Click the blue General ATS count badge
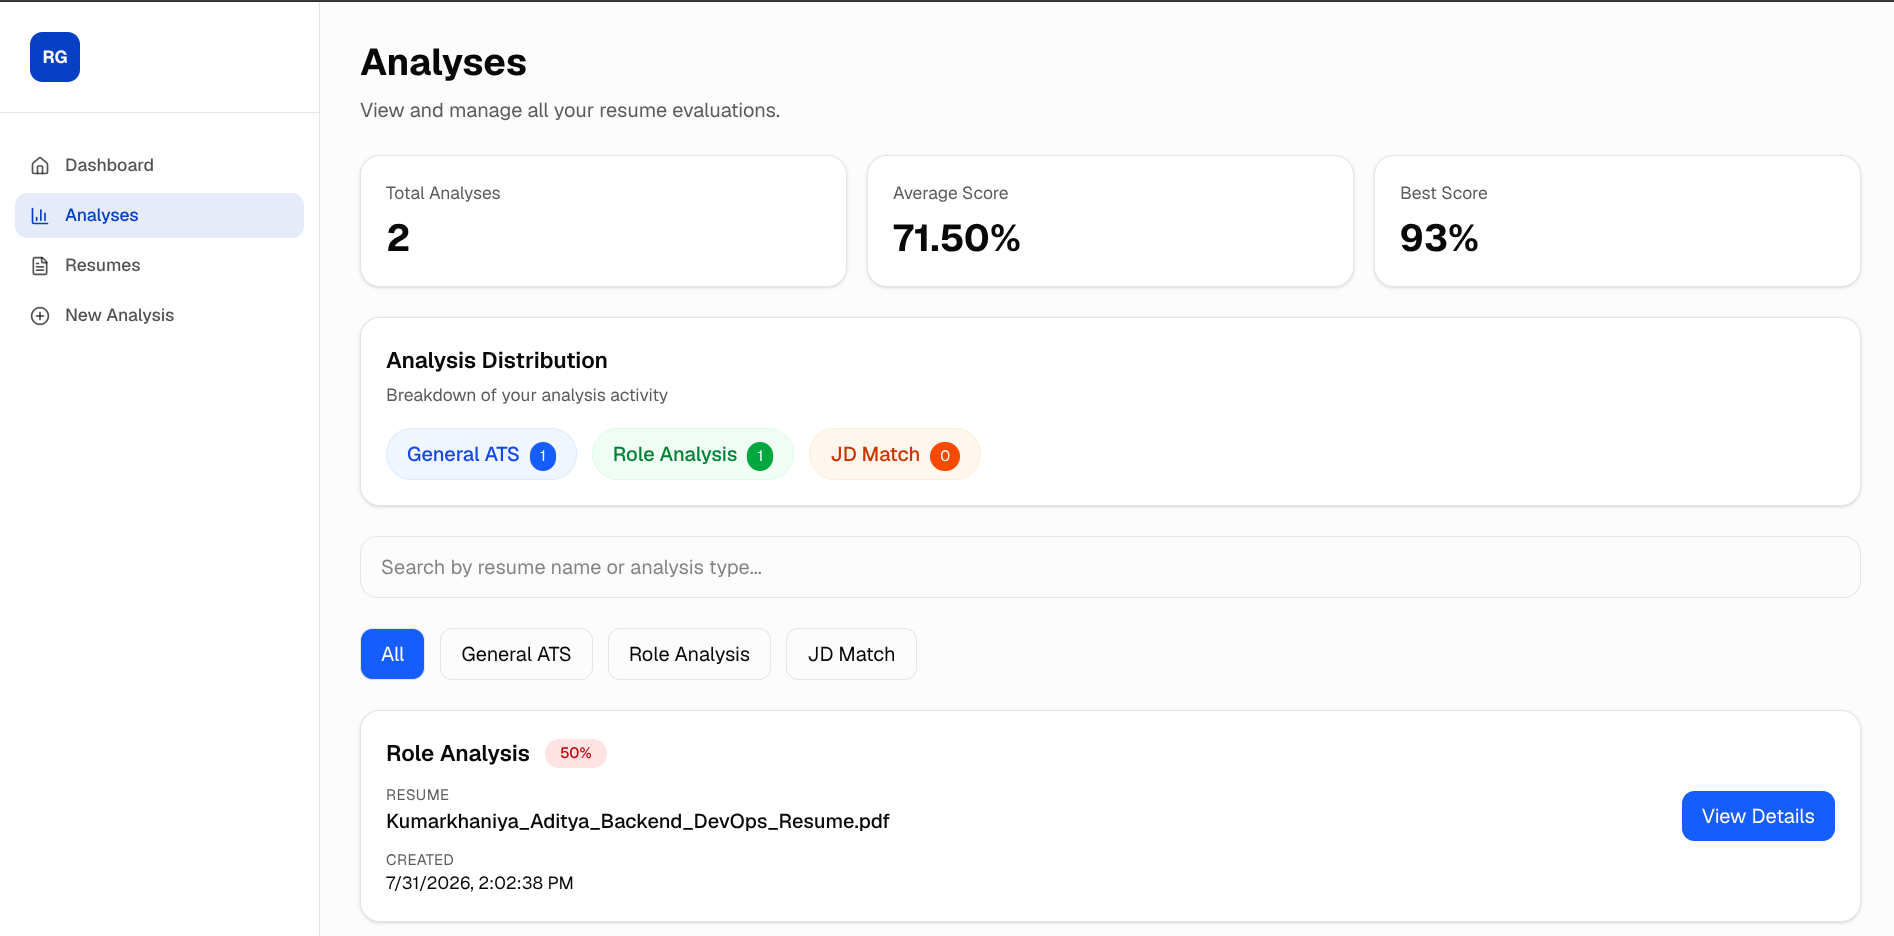Viewport: 1894px width, 936px height. (x=543, y=456)
